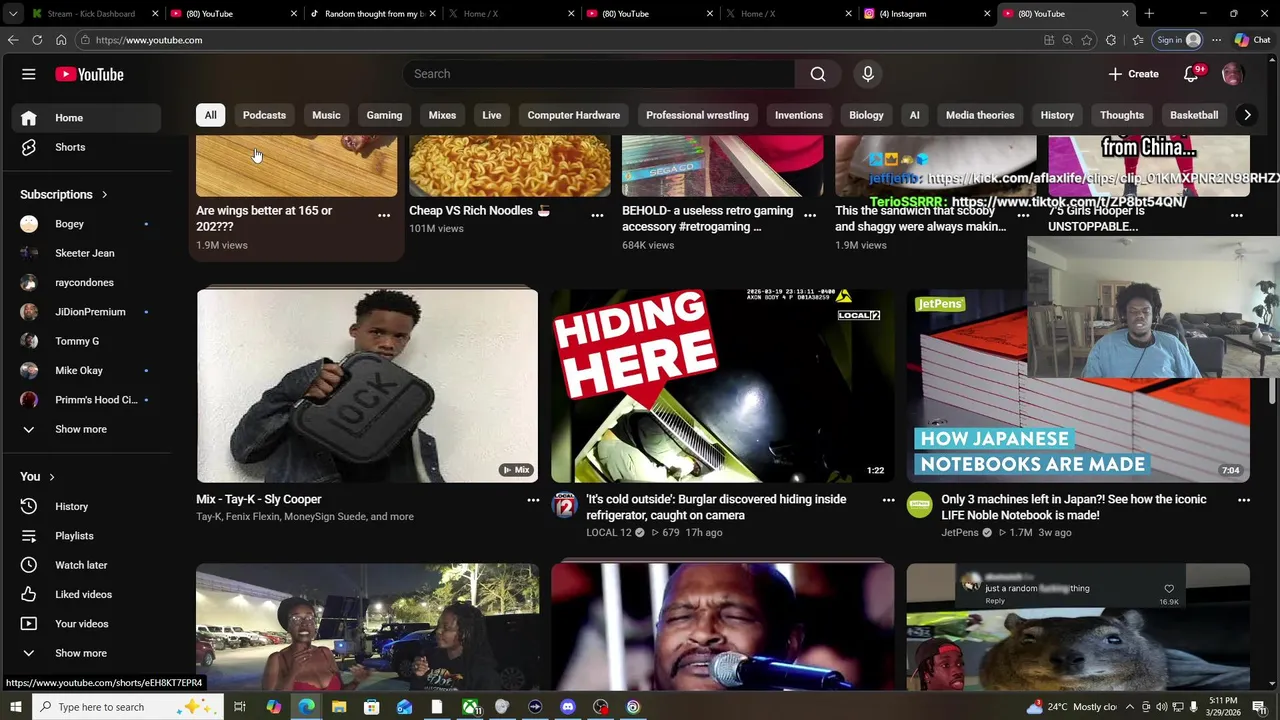Show more under You section
This screenshot has width=1280, height=720.
pos(86,653)
